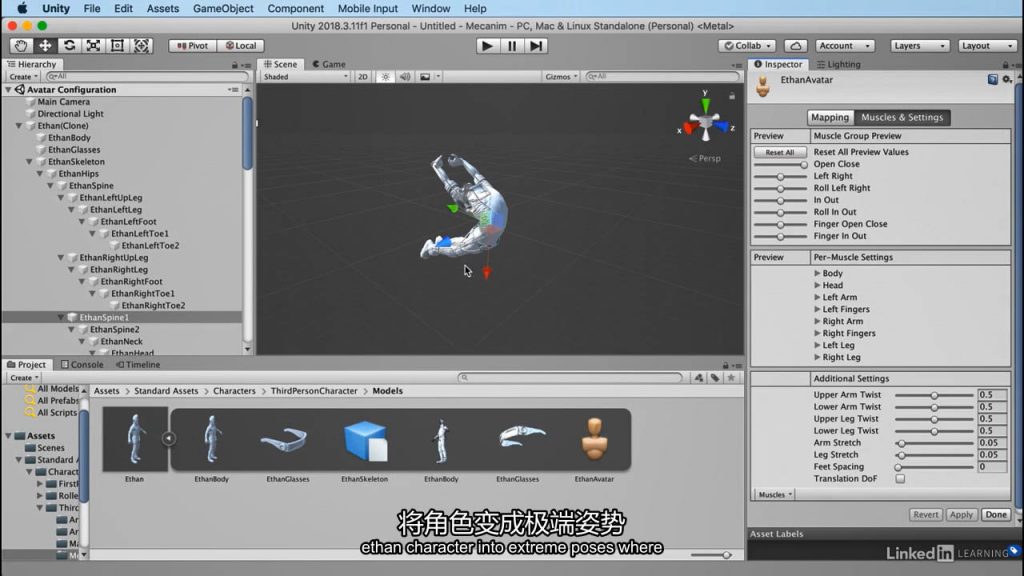Click the Arm Stretch value field

992,443
